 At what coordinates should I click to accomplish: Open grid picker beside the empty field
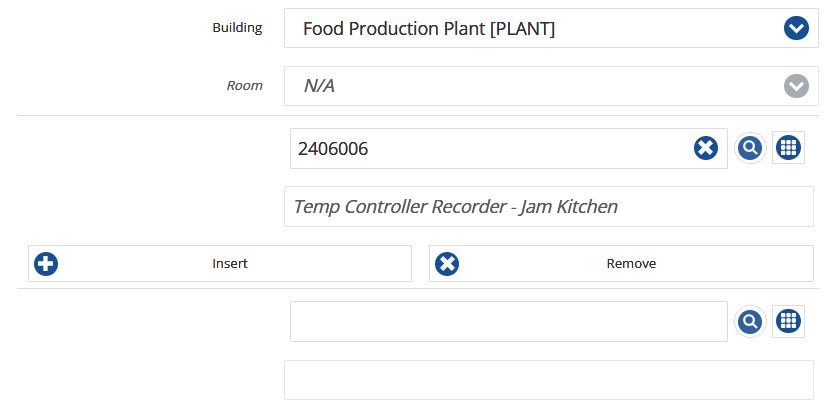point(788,321)
